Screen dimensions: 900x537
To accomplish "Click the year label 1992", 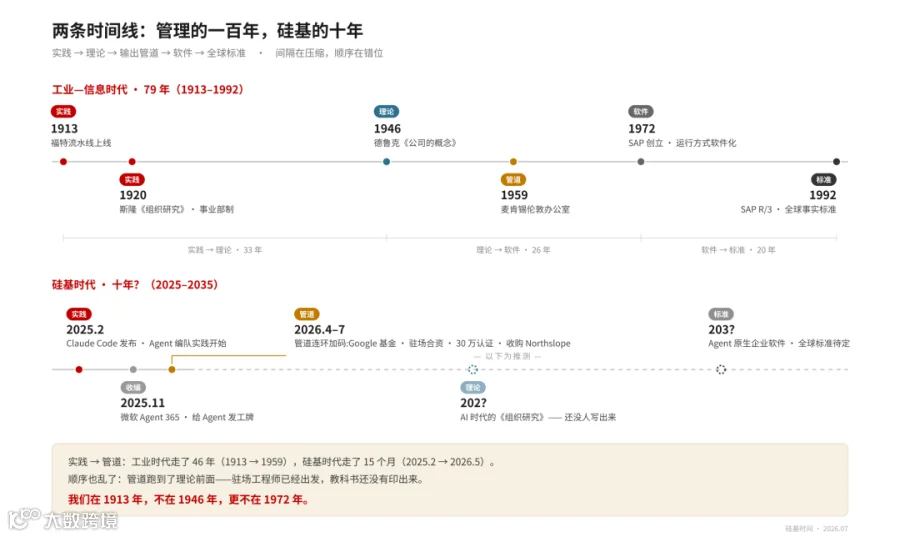I will (823, 196).
